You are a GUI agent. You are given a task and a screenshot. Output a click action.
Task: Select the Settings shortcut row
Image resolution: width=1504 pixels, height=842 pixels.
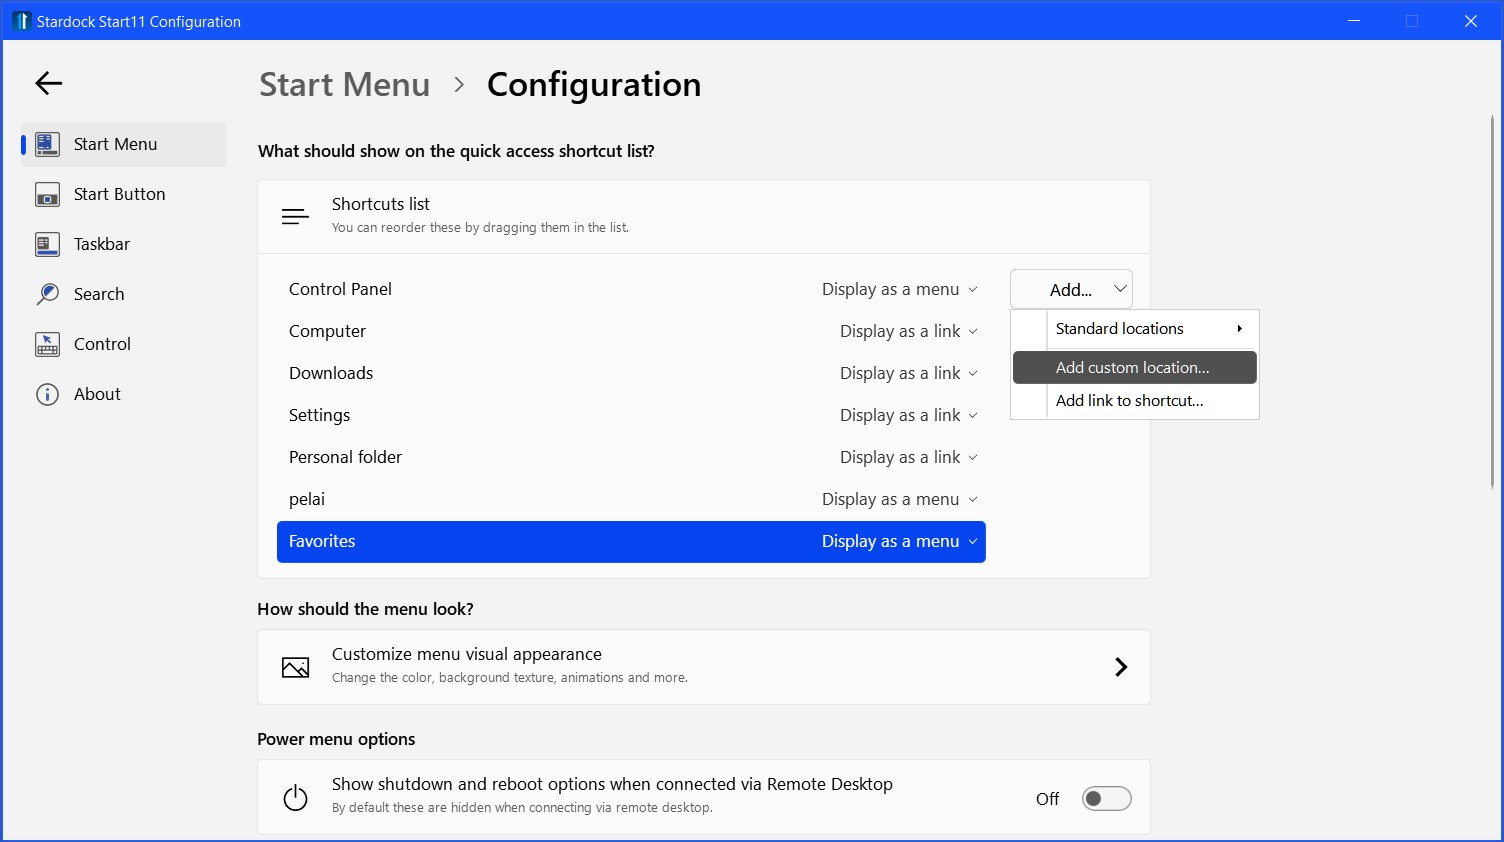coord(631,415)
